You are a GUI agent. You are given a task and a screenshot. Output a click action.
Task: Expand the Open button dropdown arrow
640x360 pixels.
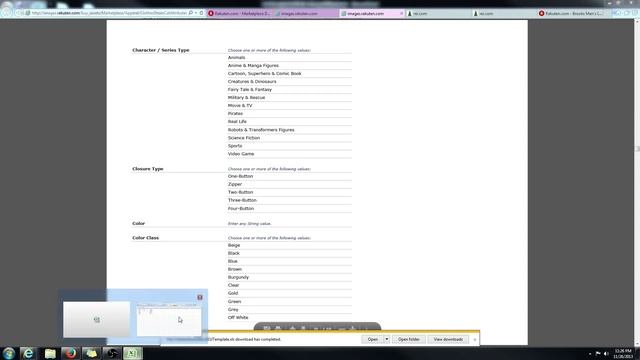click(387, 339)
